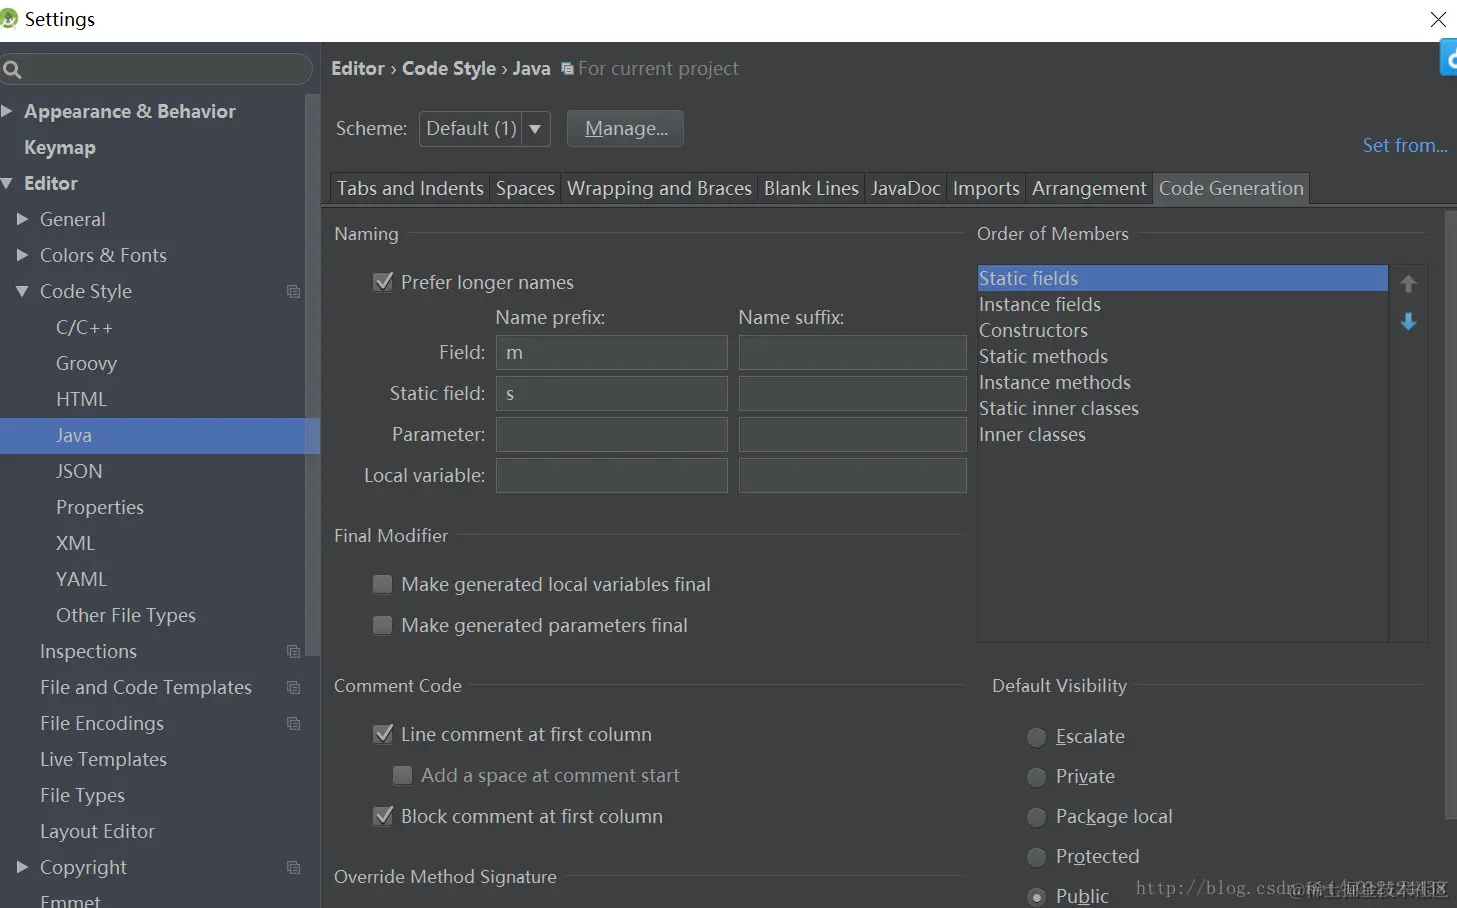Select Code Generation tab
The width and height of the screenshot is (1457, 908).
[1231, 188]
